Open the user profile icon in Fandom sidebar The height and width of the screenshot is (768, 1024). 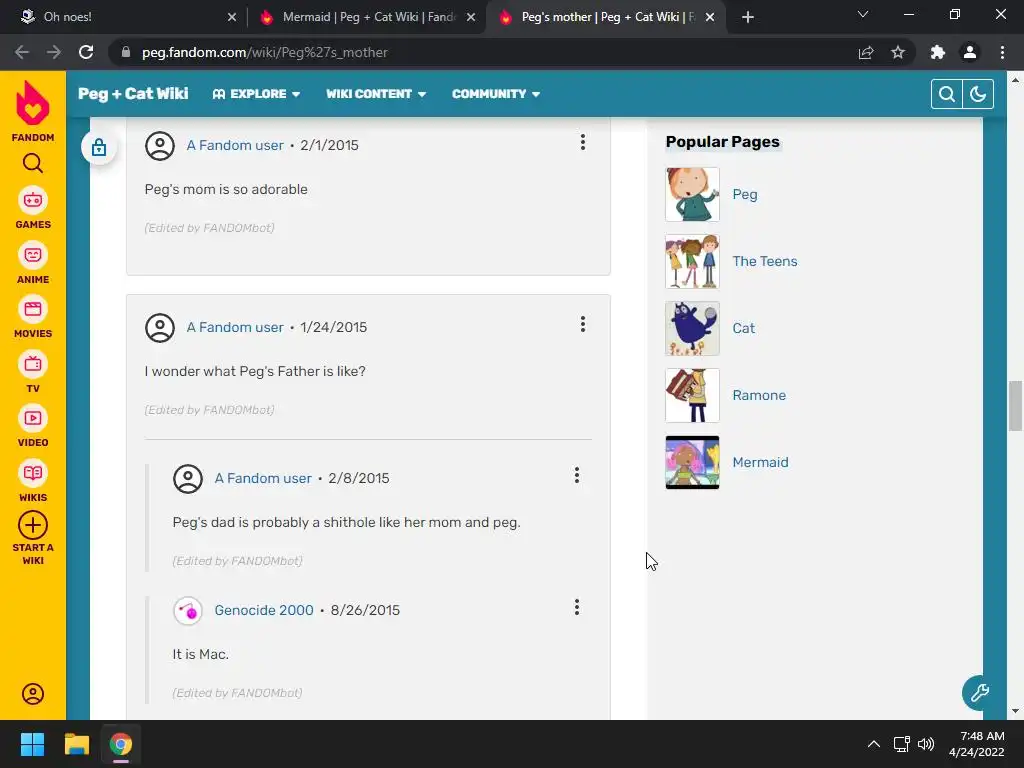(x=33, y=694)
